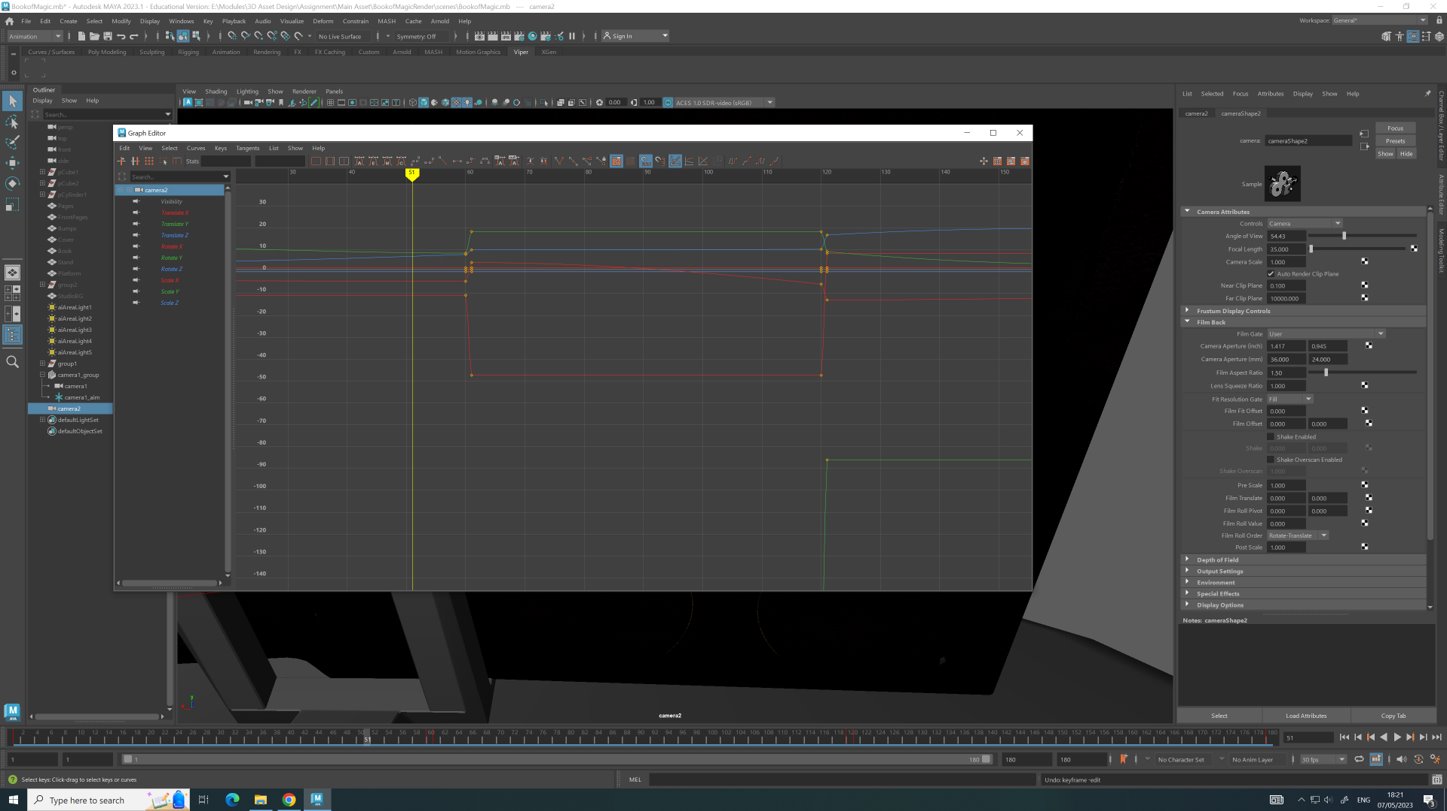Open the Film Gate dropdown
The width and height of the screenshot is (1447, 811).
click(1325, 334)
